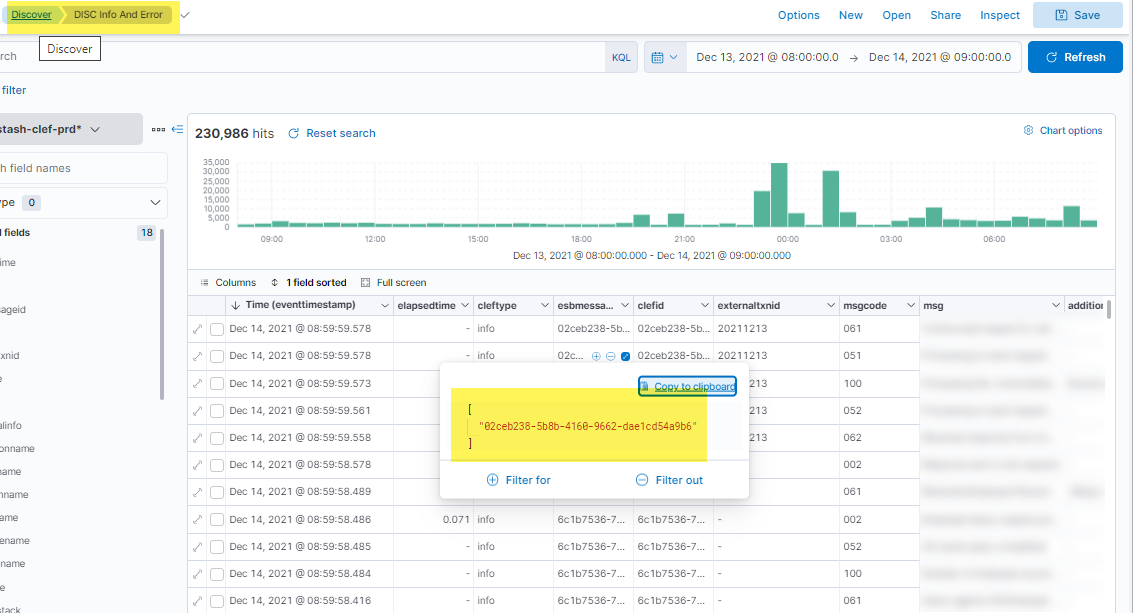Open the calendar quick date menu
Screen dimensions: 1133x613
point(664,57)
